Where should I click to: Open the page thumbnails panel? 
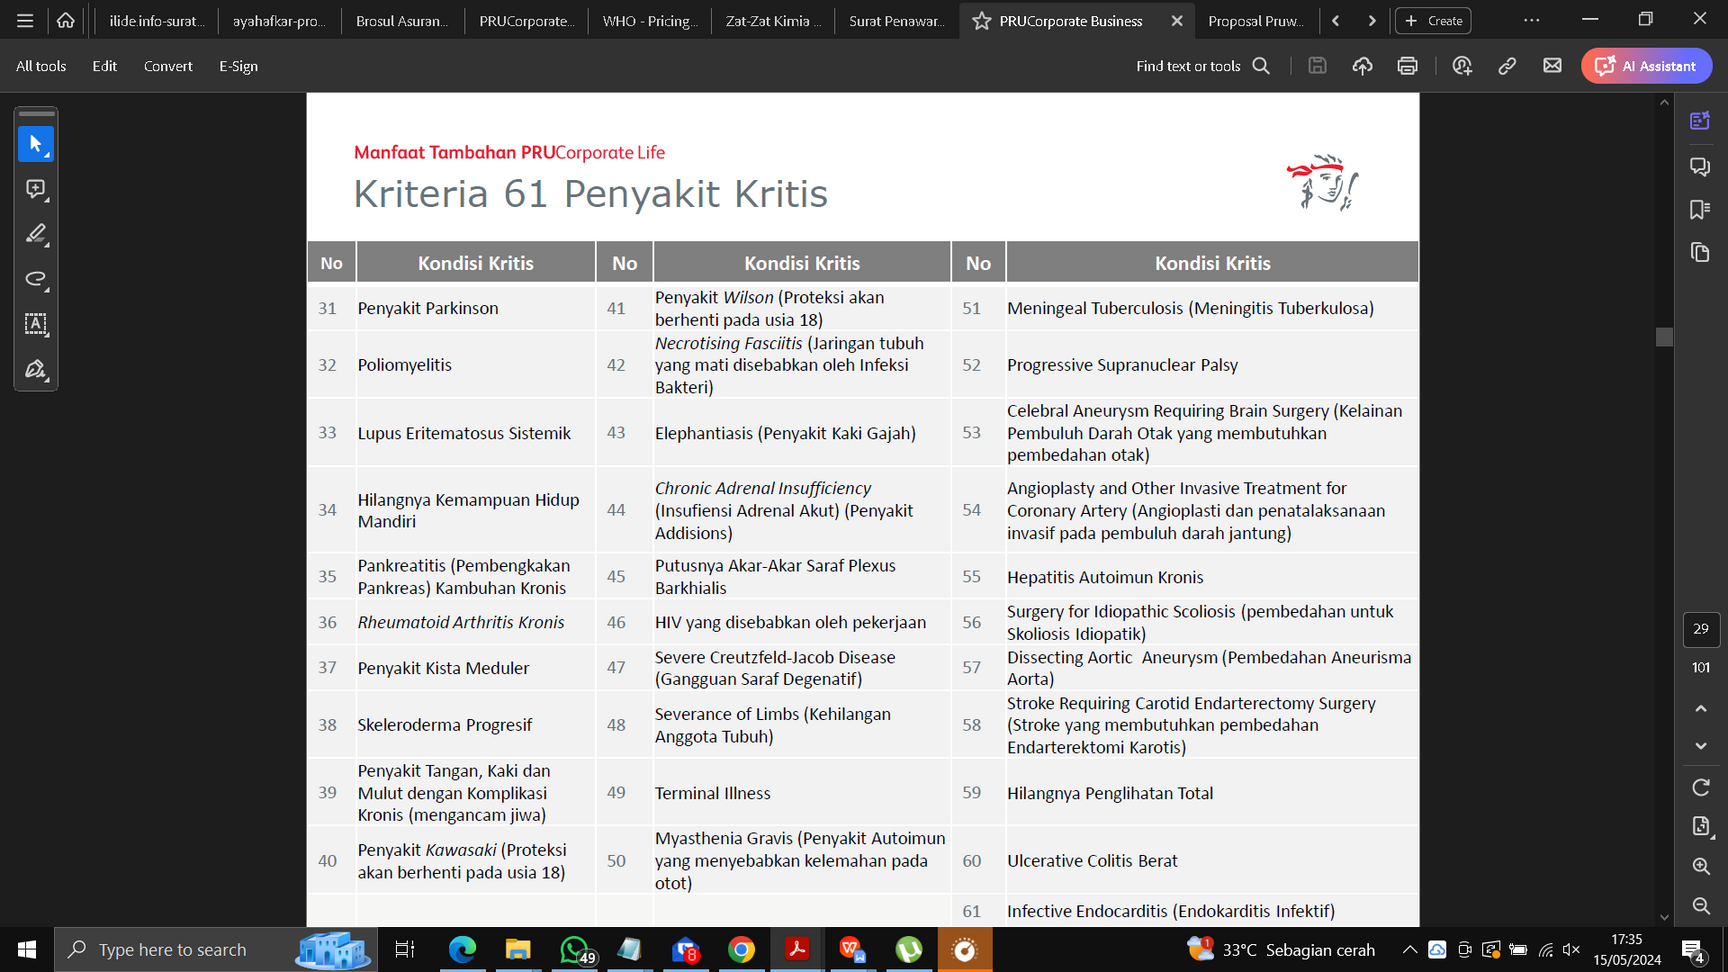tap(1700, 252)
